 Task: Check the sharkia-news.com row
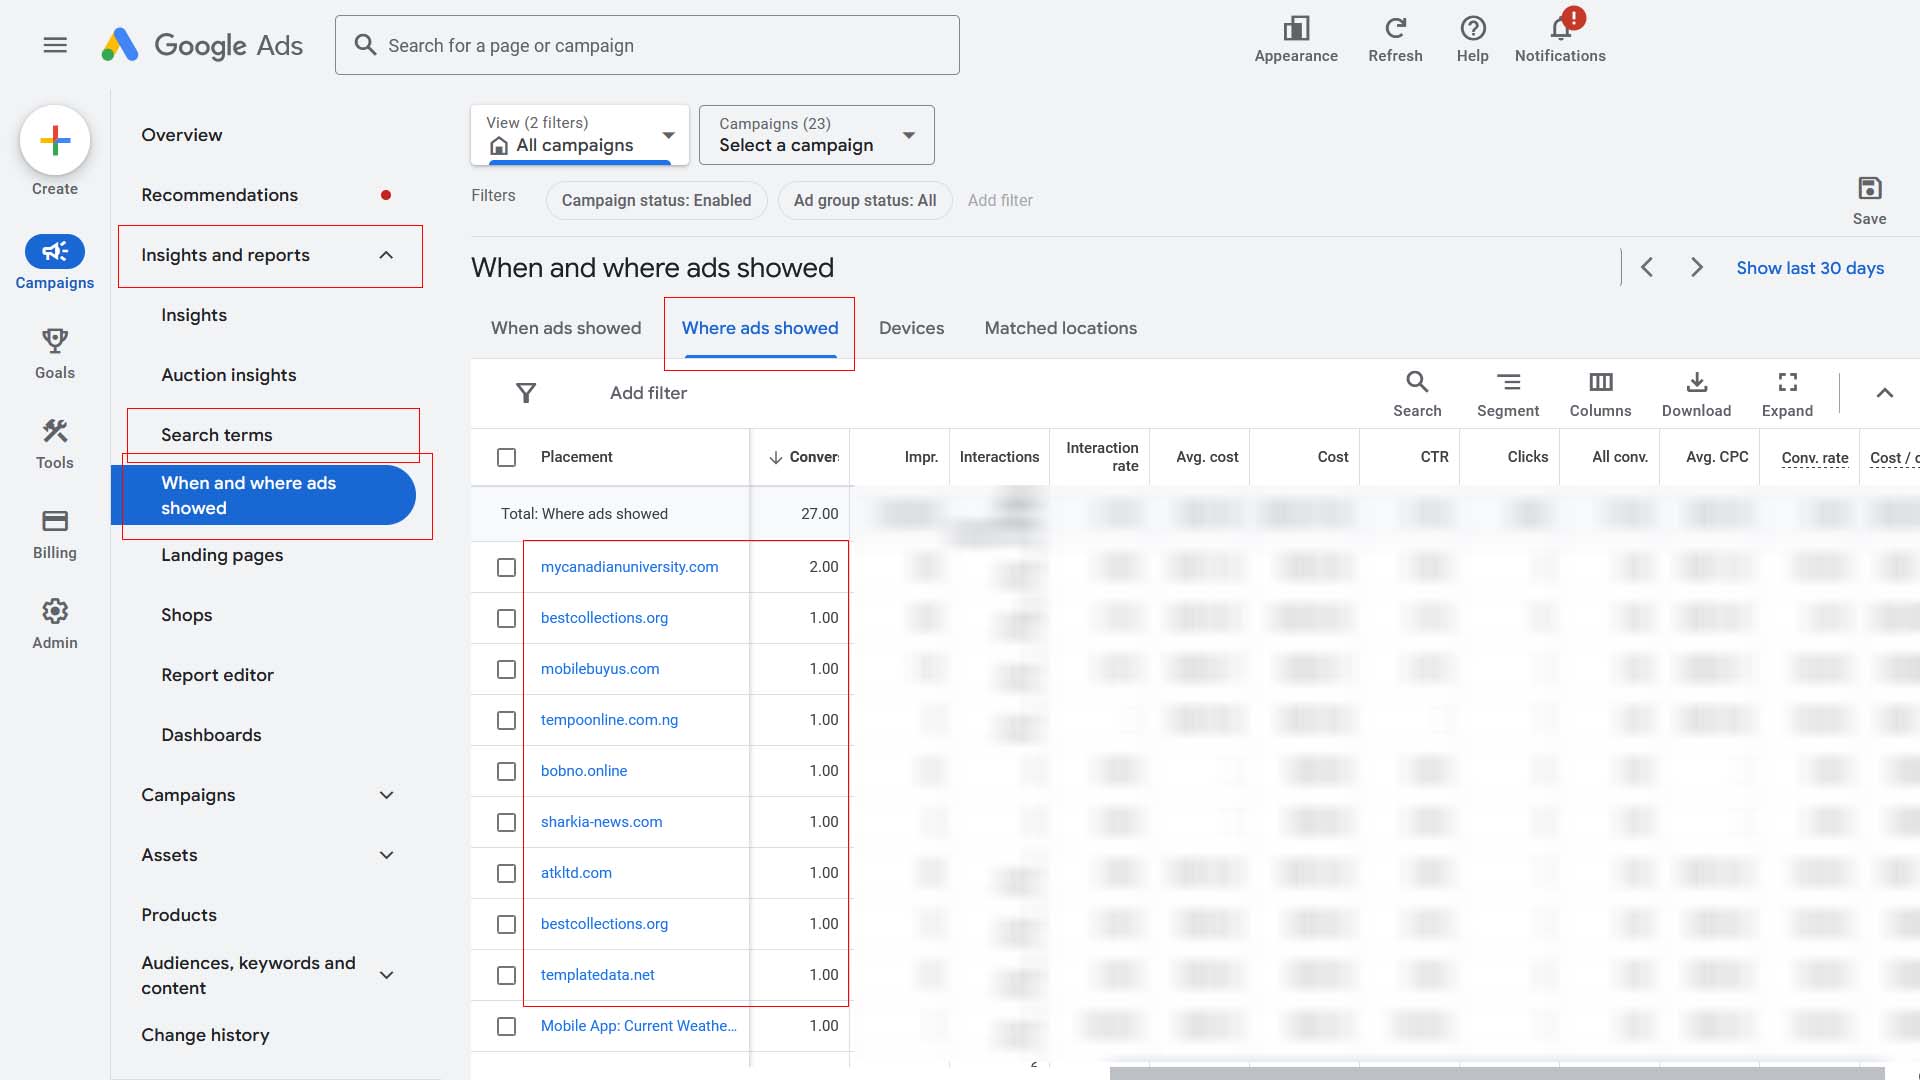507,822
